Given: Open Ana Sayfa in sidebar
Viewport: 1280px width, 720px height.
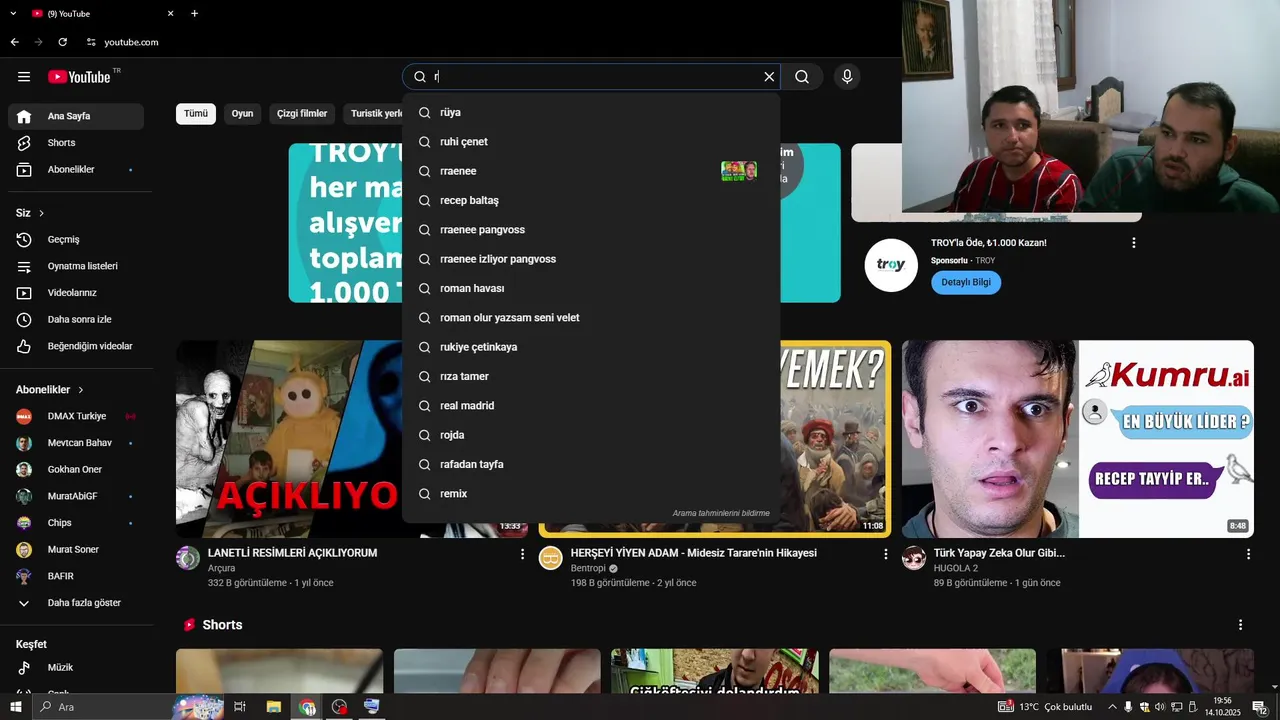Looking at the screenshot, I should click(x=76, y=116).
